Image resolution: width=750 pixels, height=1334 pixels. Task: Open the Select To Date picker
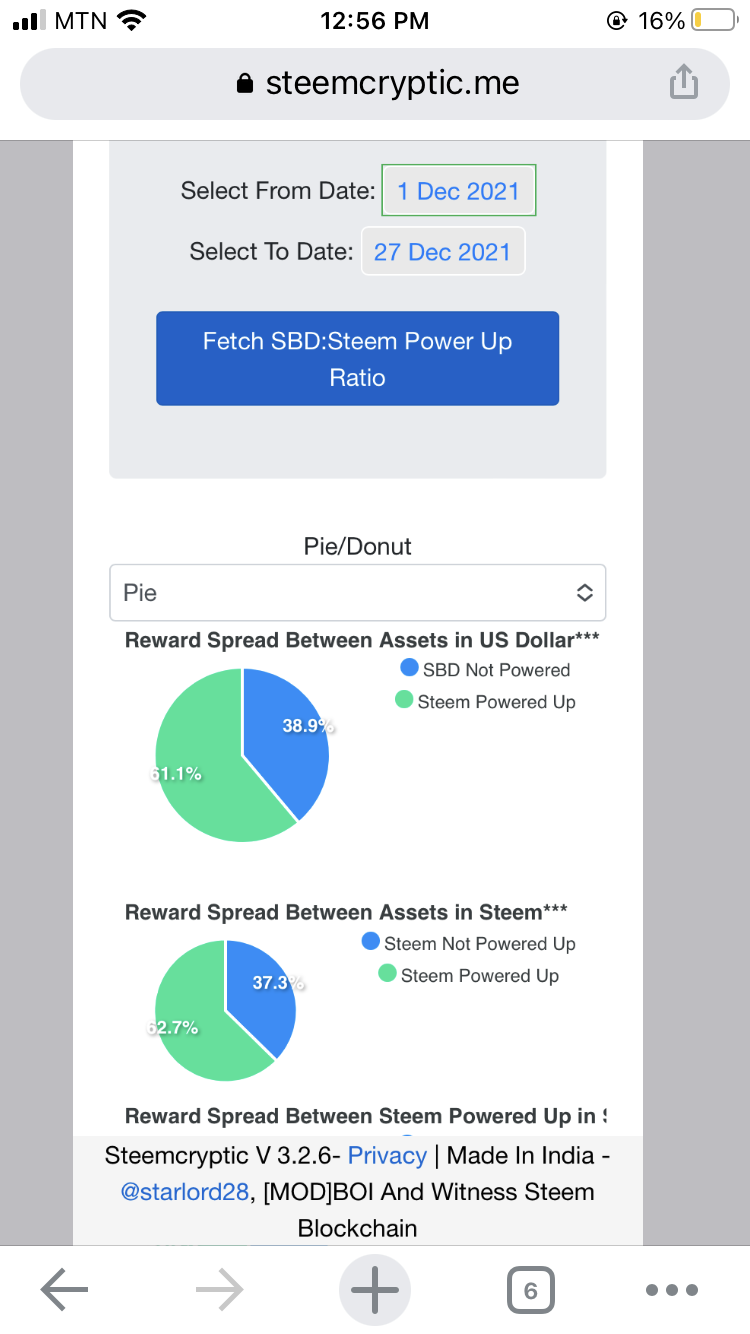coord(442,252)
